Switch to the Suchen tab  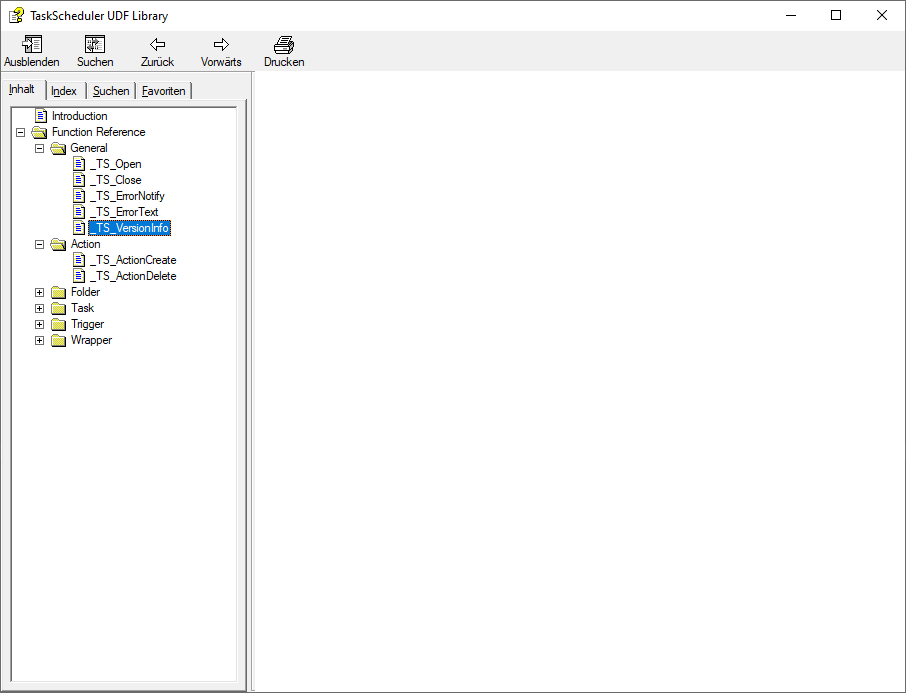[x=111, y=91]
